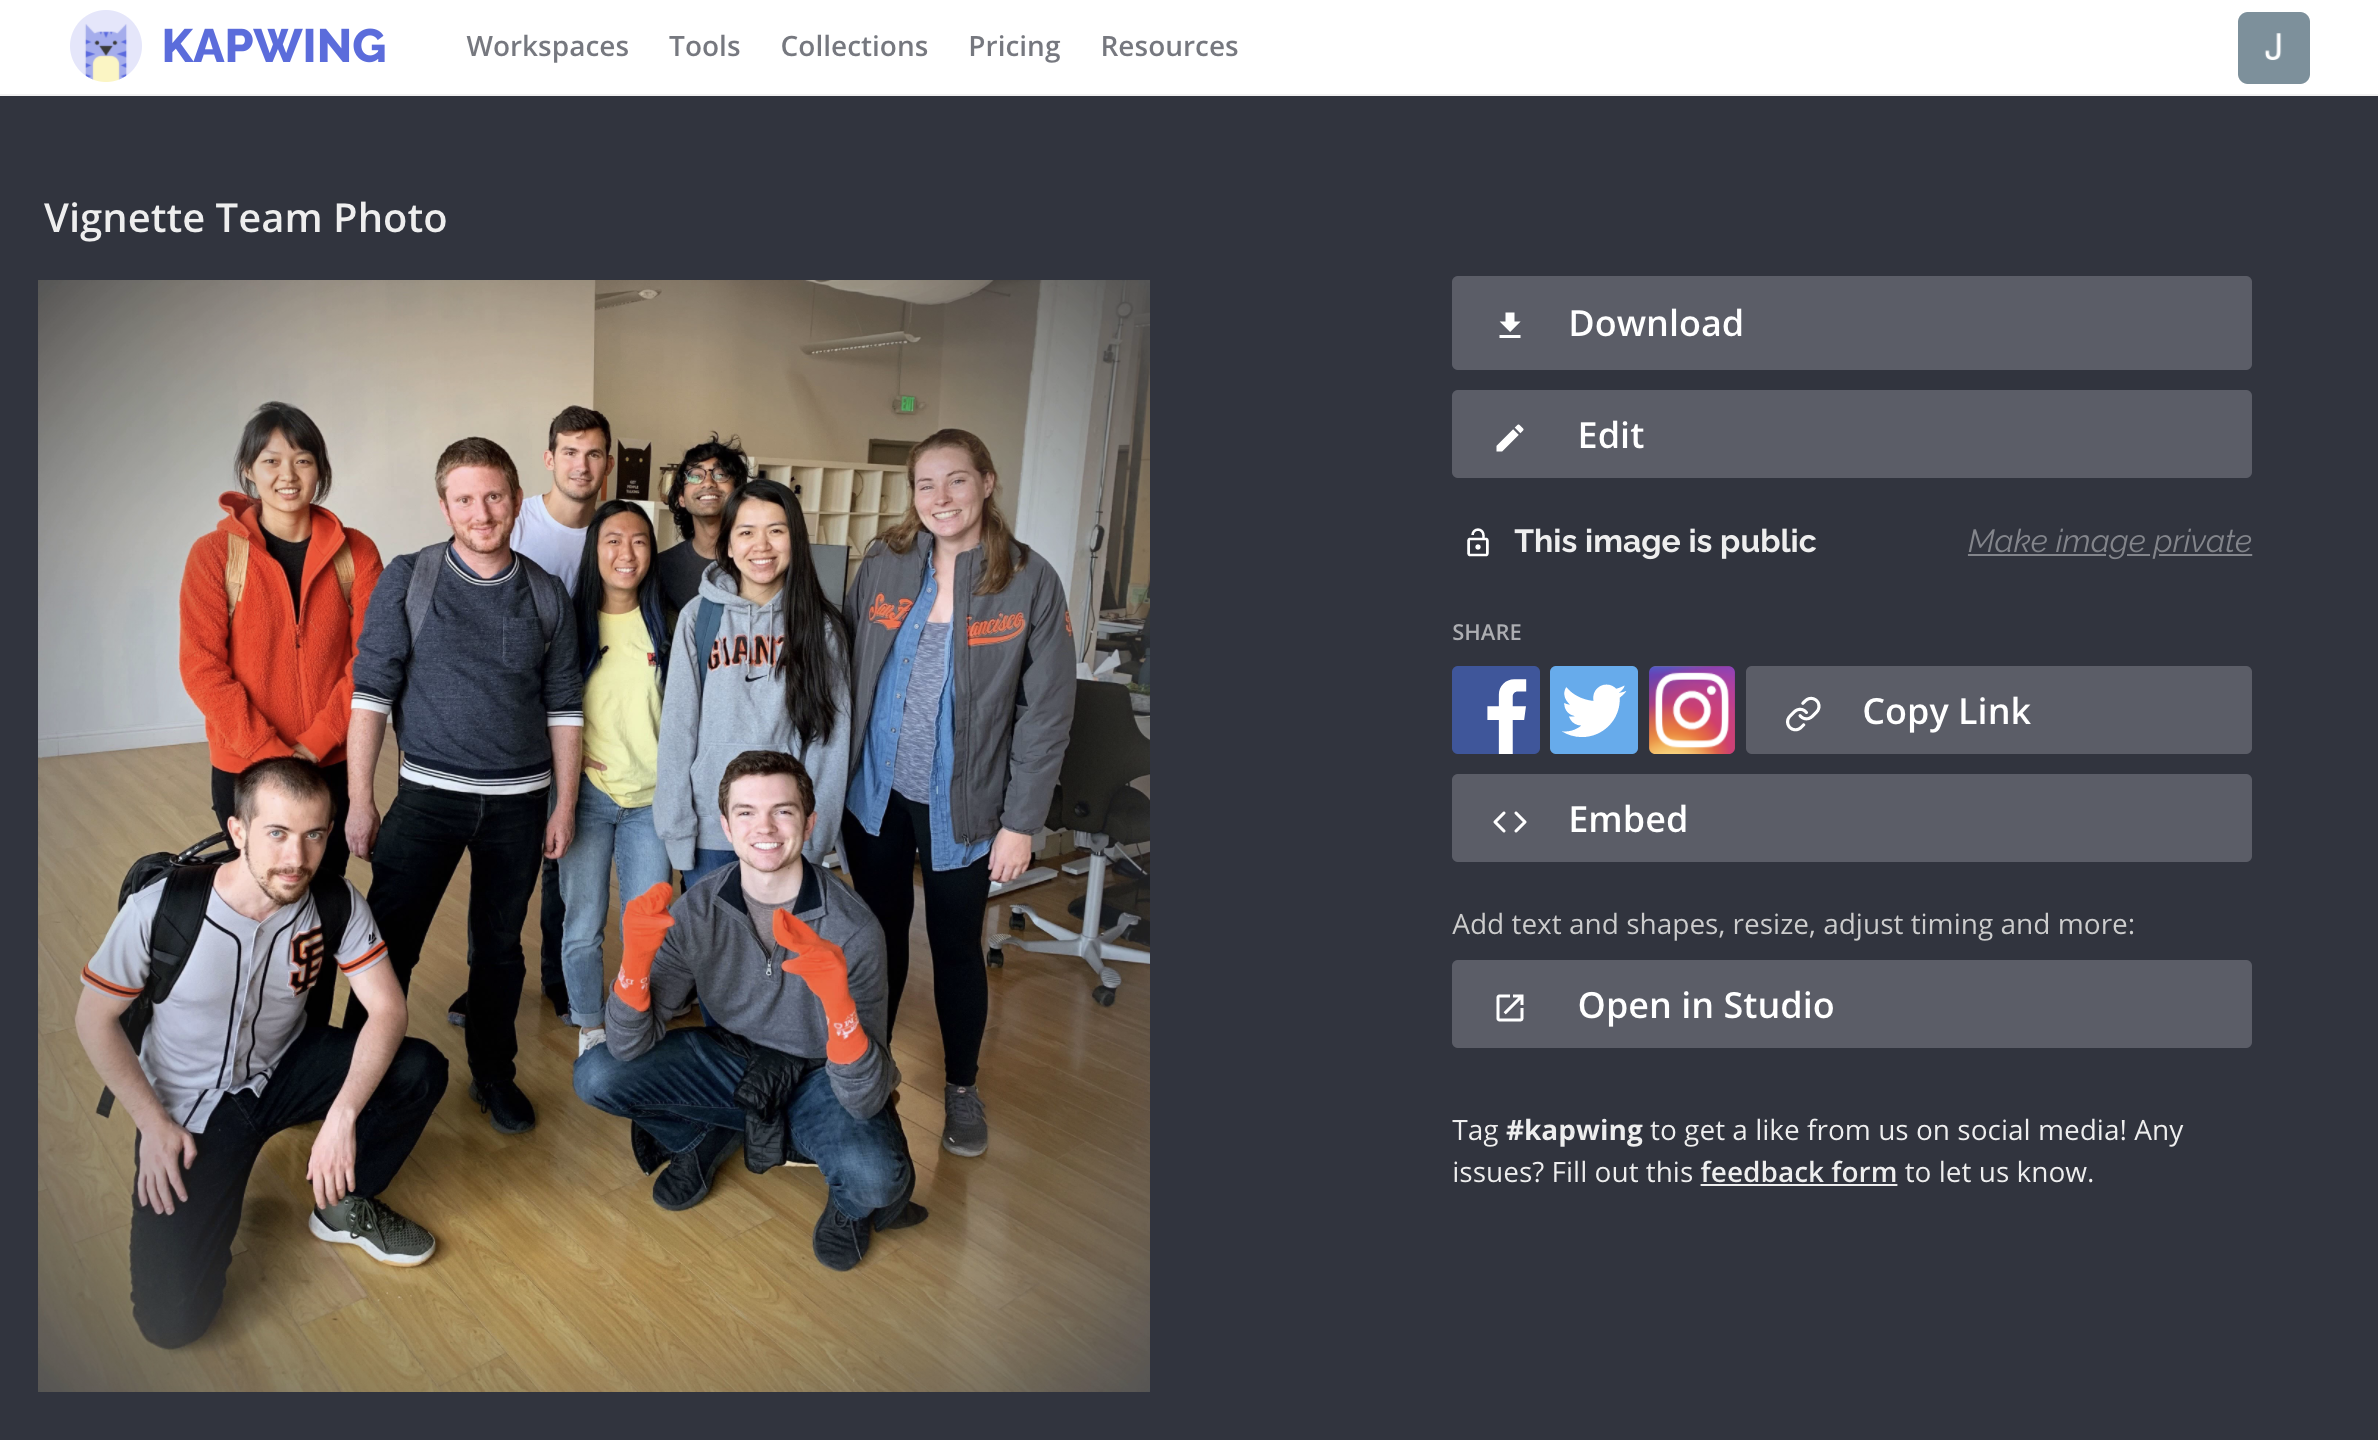Follow the feedback form link
Image resolution: width=2378 pixels, height=1440 pixels.
tap(1798, 1172)
